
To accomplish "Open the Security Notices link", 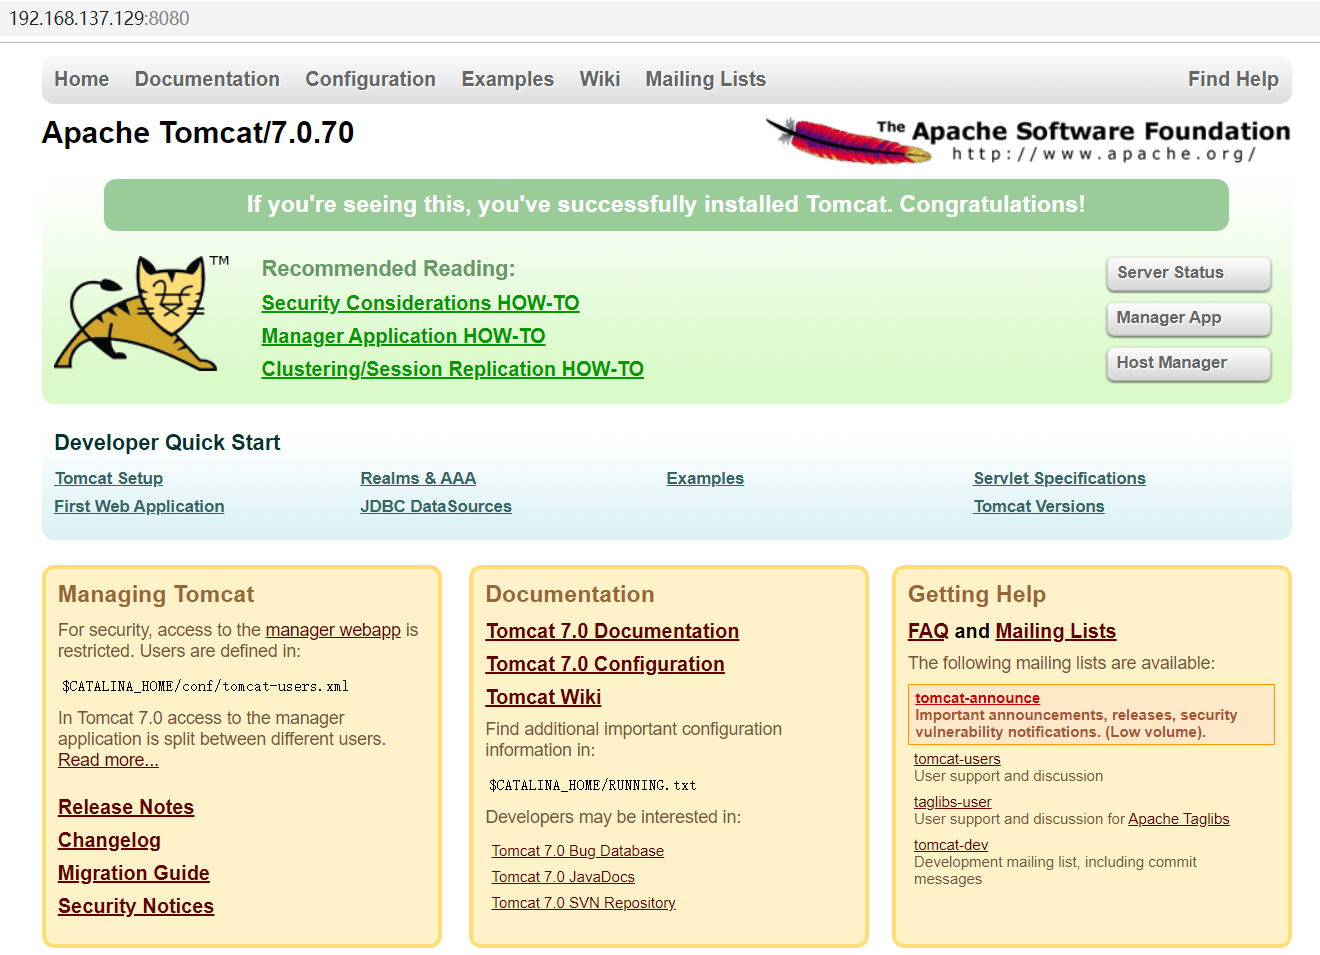I will click(x=136, y=906).
